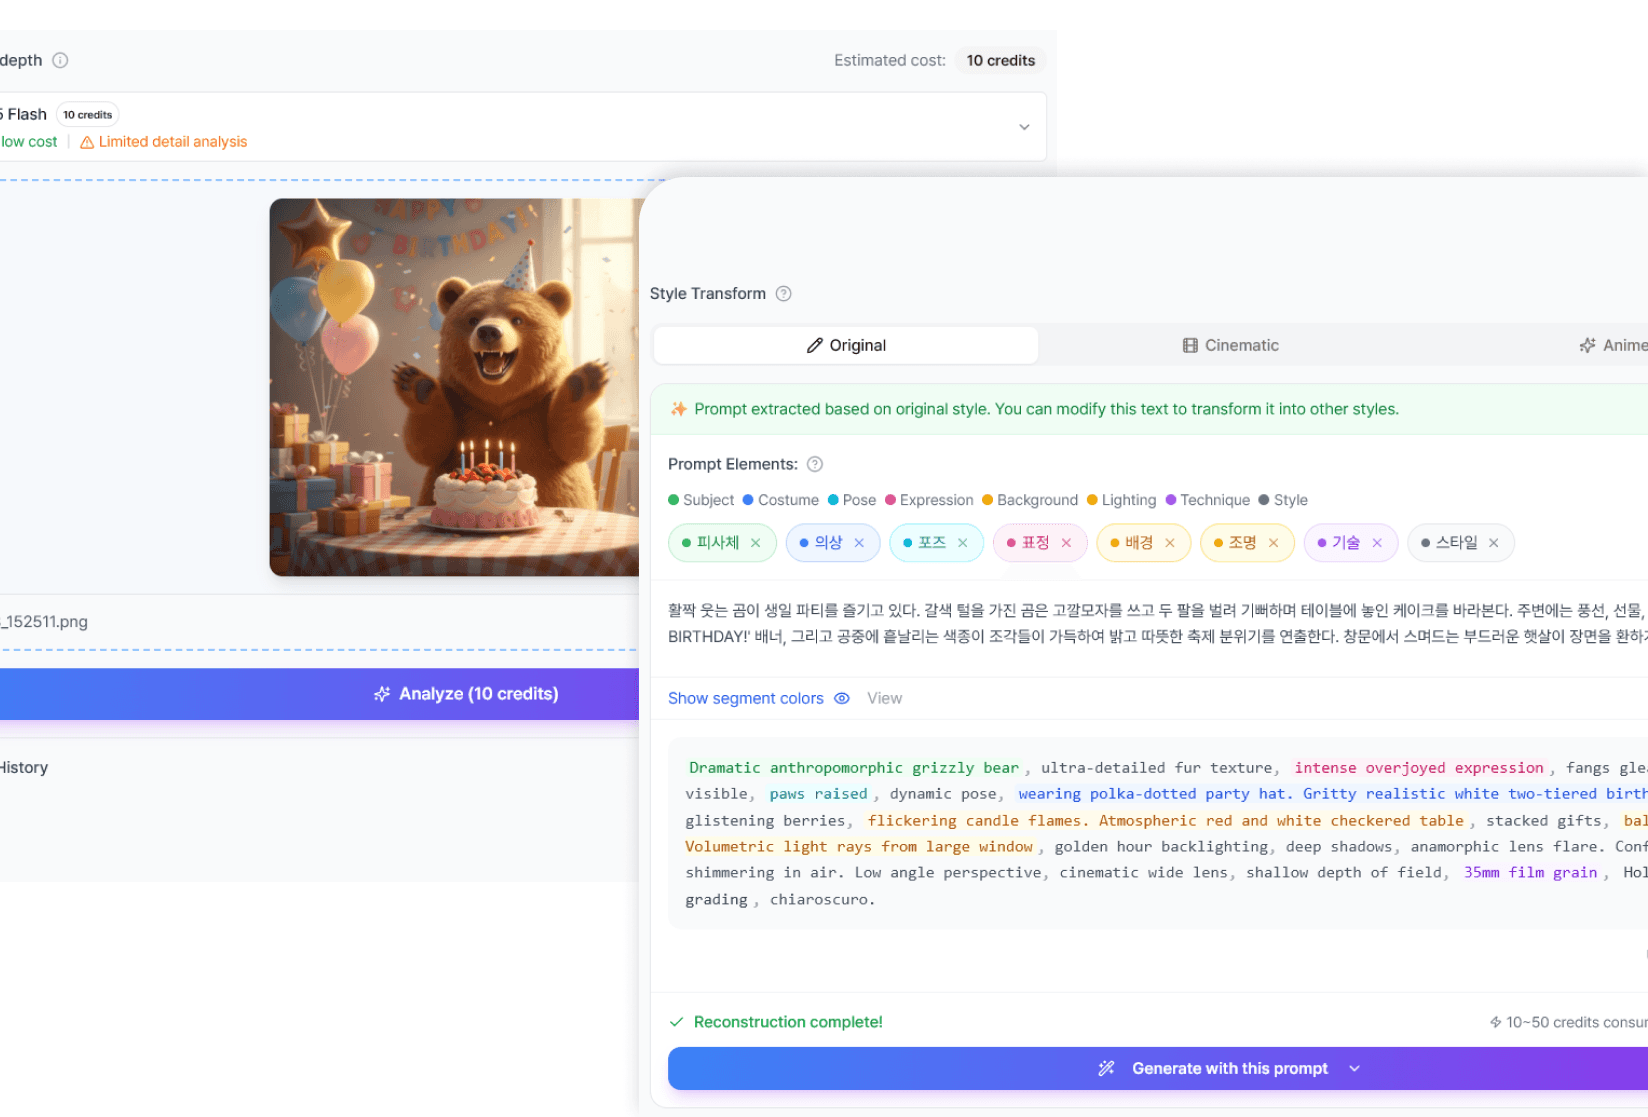The image size is (1648, 1117).
Task: Click the 10 credits estimated cost badge
Action: click(1001, 60)
